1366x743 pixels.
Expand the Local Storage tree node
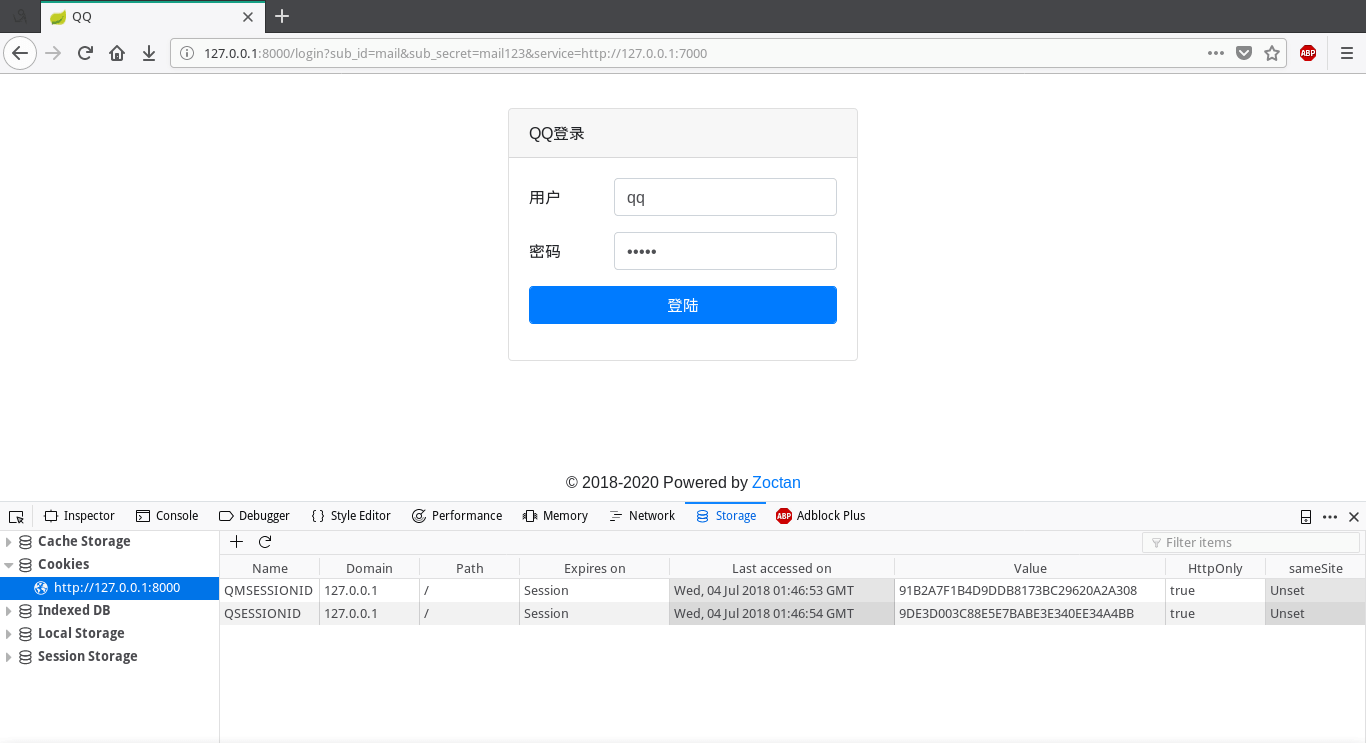9,634
